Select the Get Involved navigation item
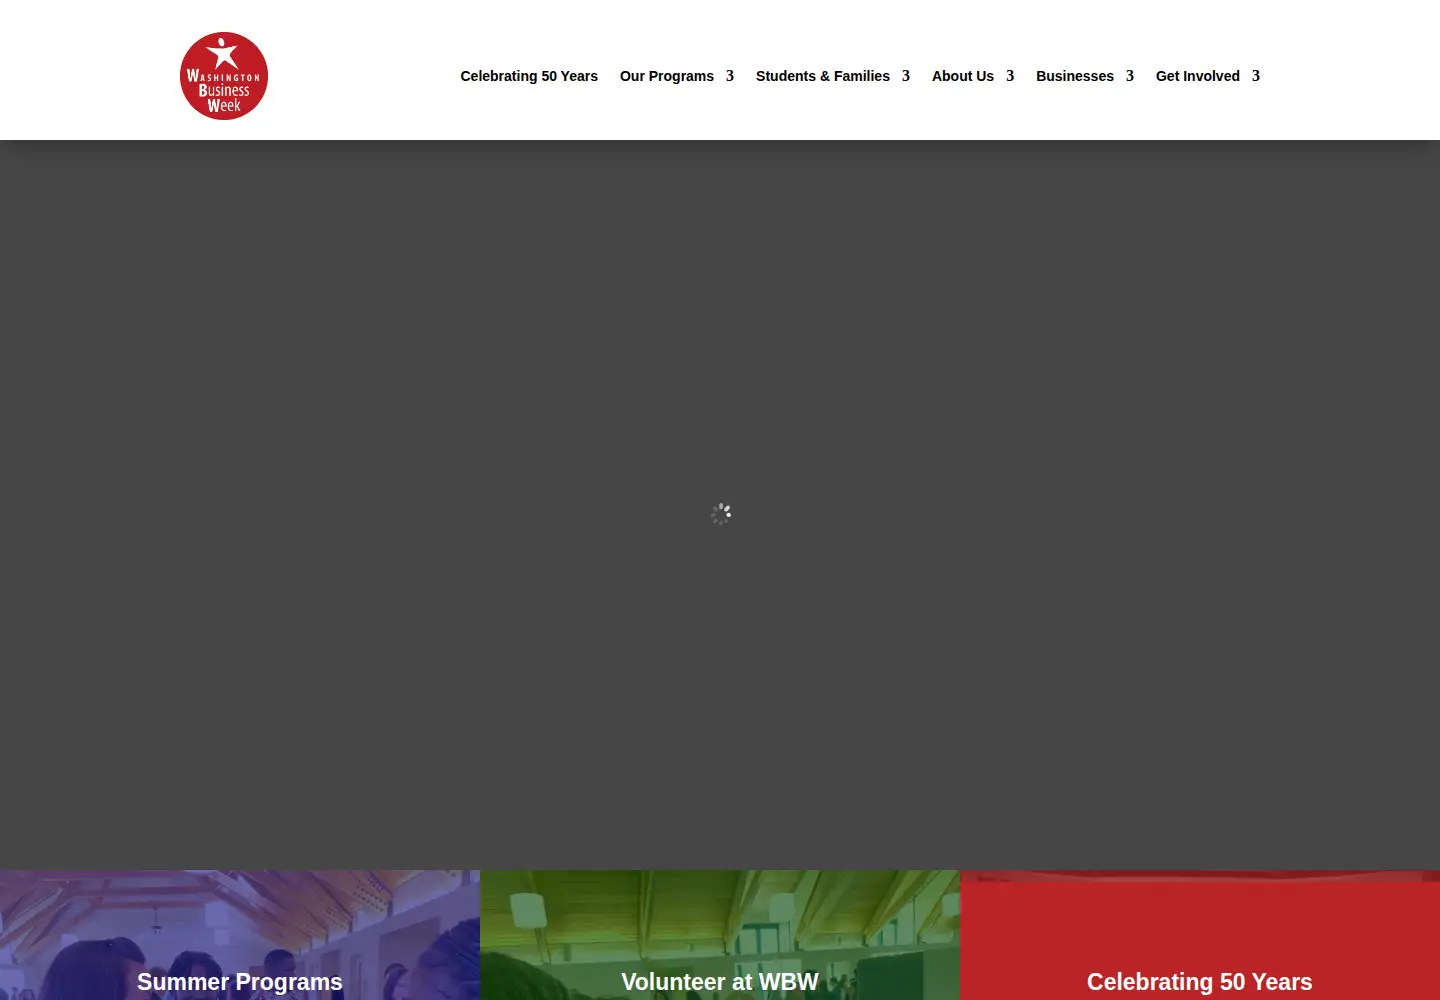 coord(1198,76)
